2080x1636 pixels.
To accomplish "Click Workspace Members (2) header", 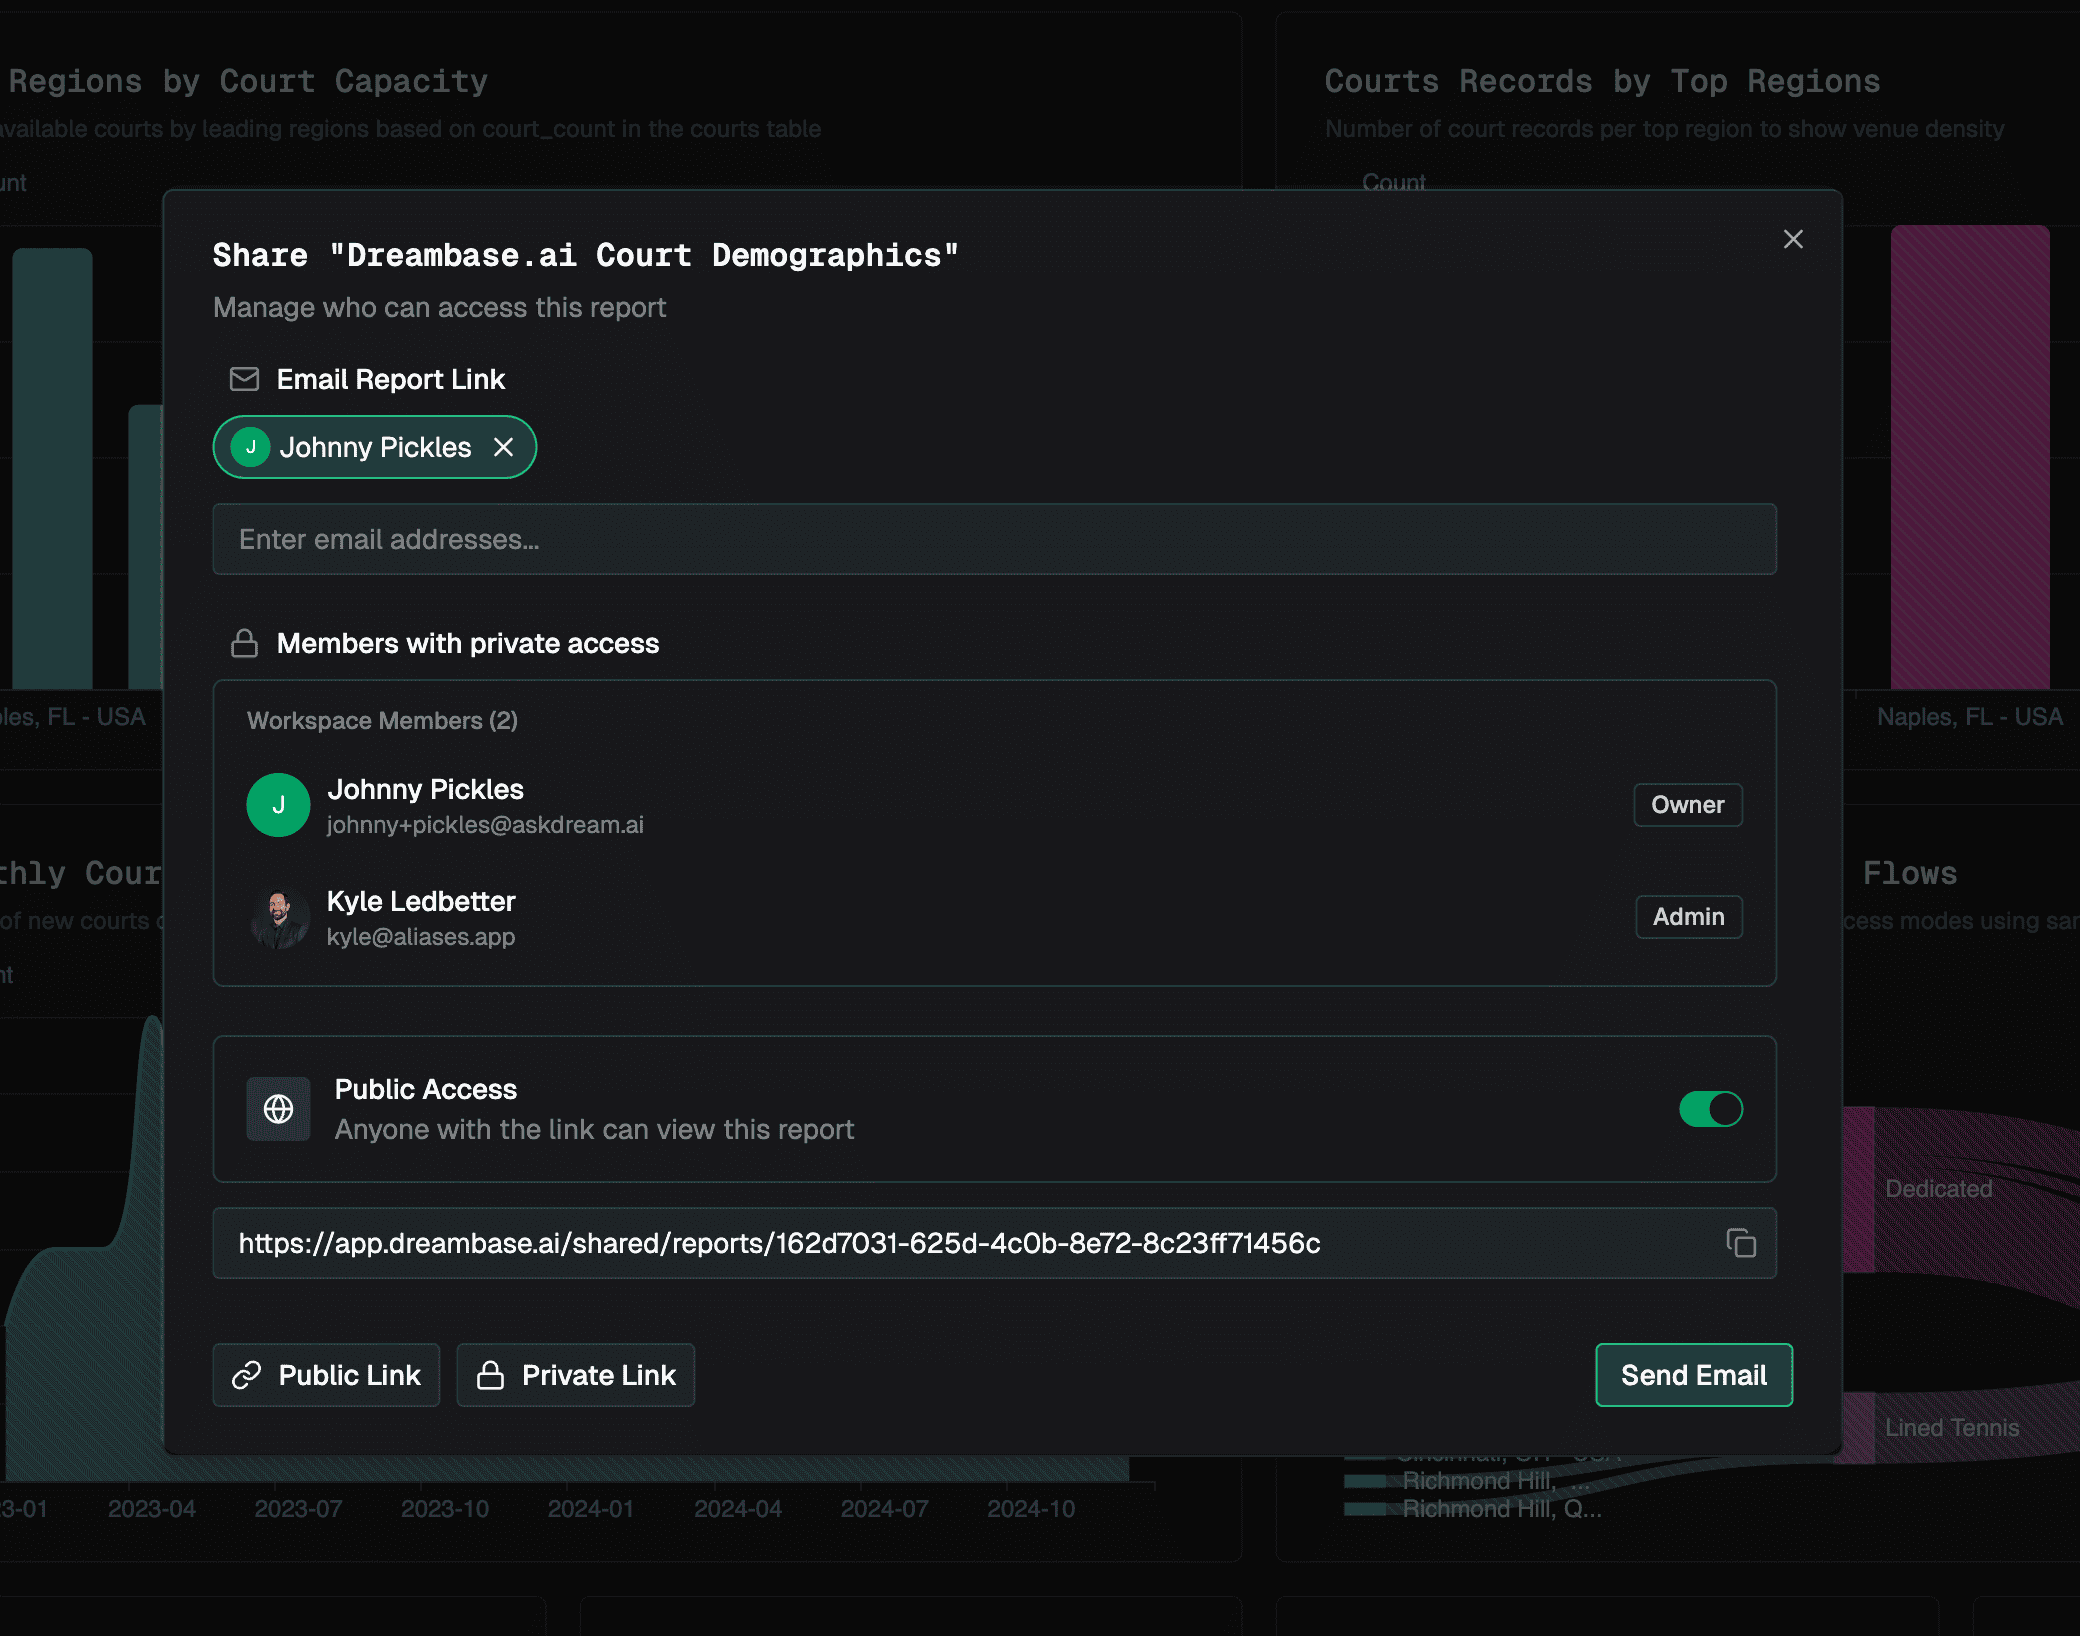I will pyautogui.click(x=382, y=720).
